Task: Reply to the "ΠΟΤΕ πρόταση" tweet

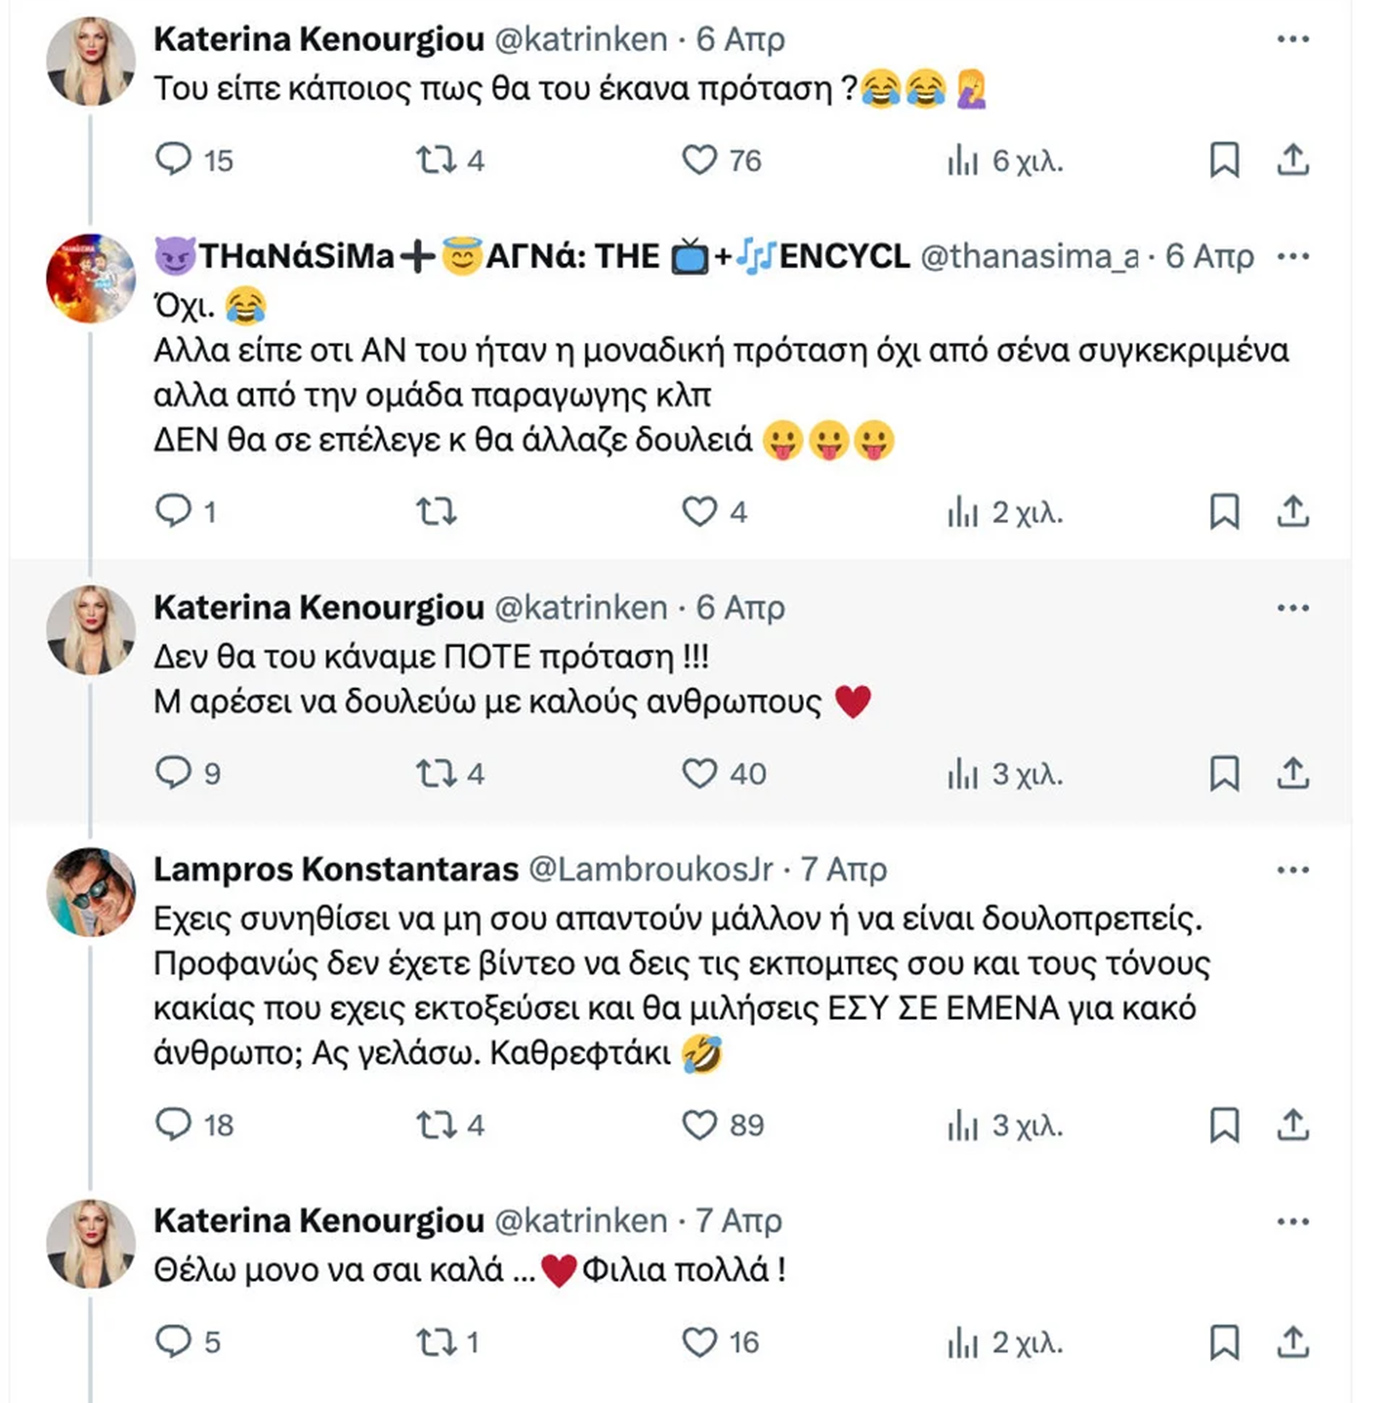Action: [x=174, y=773]
